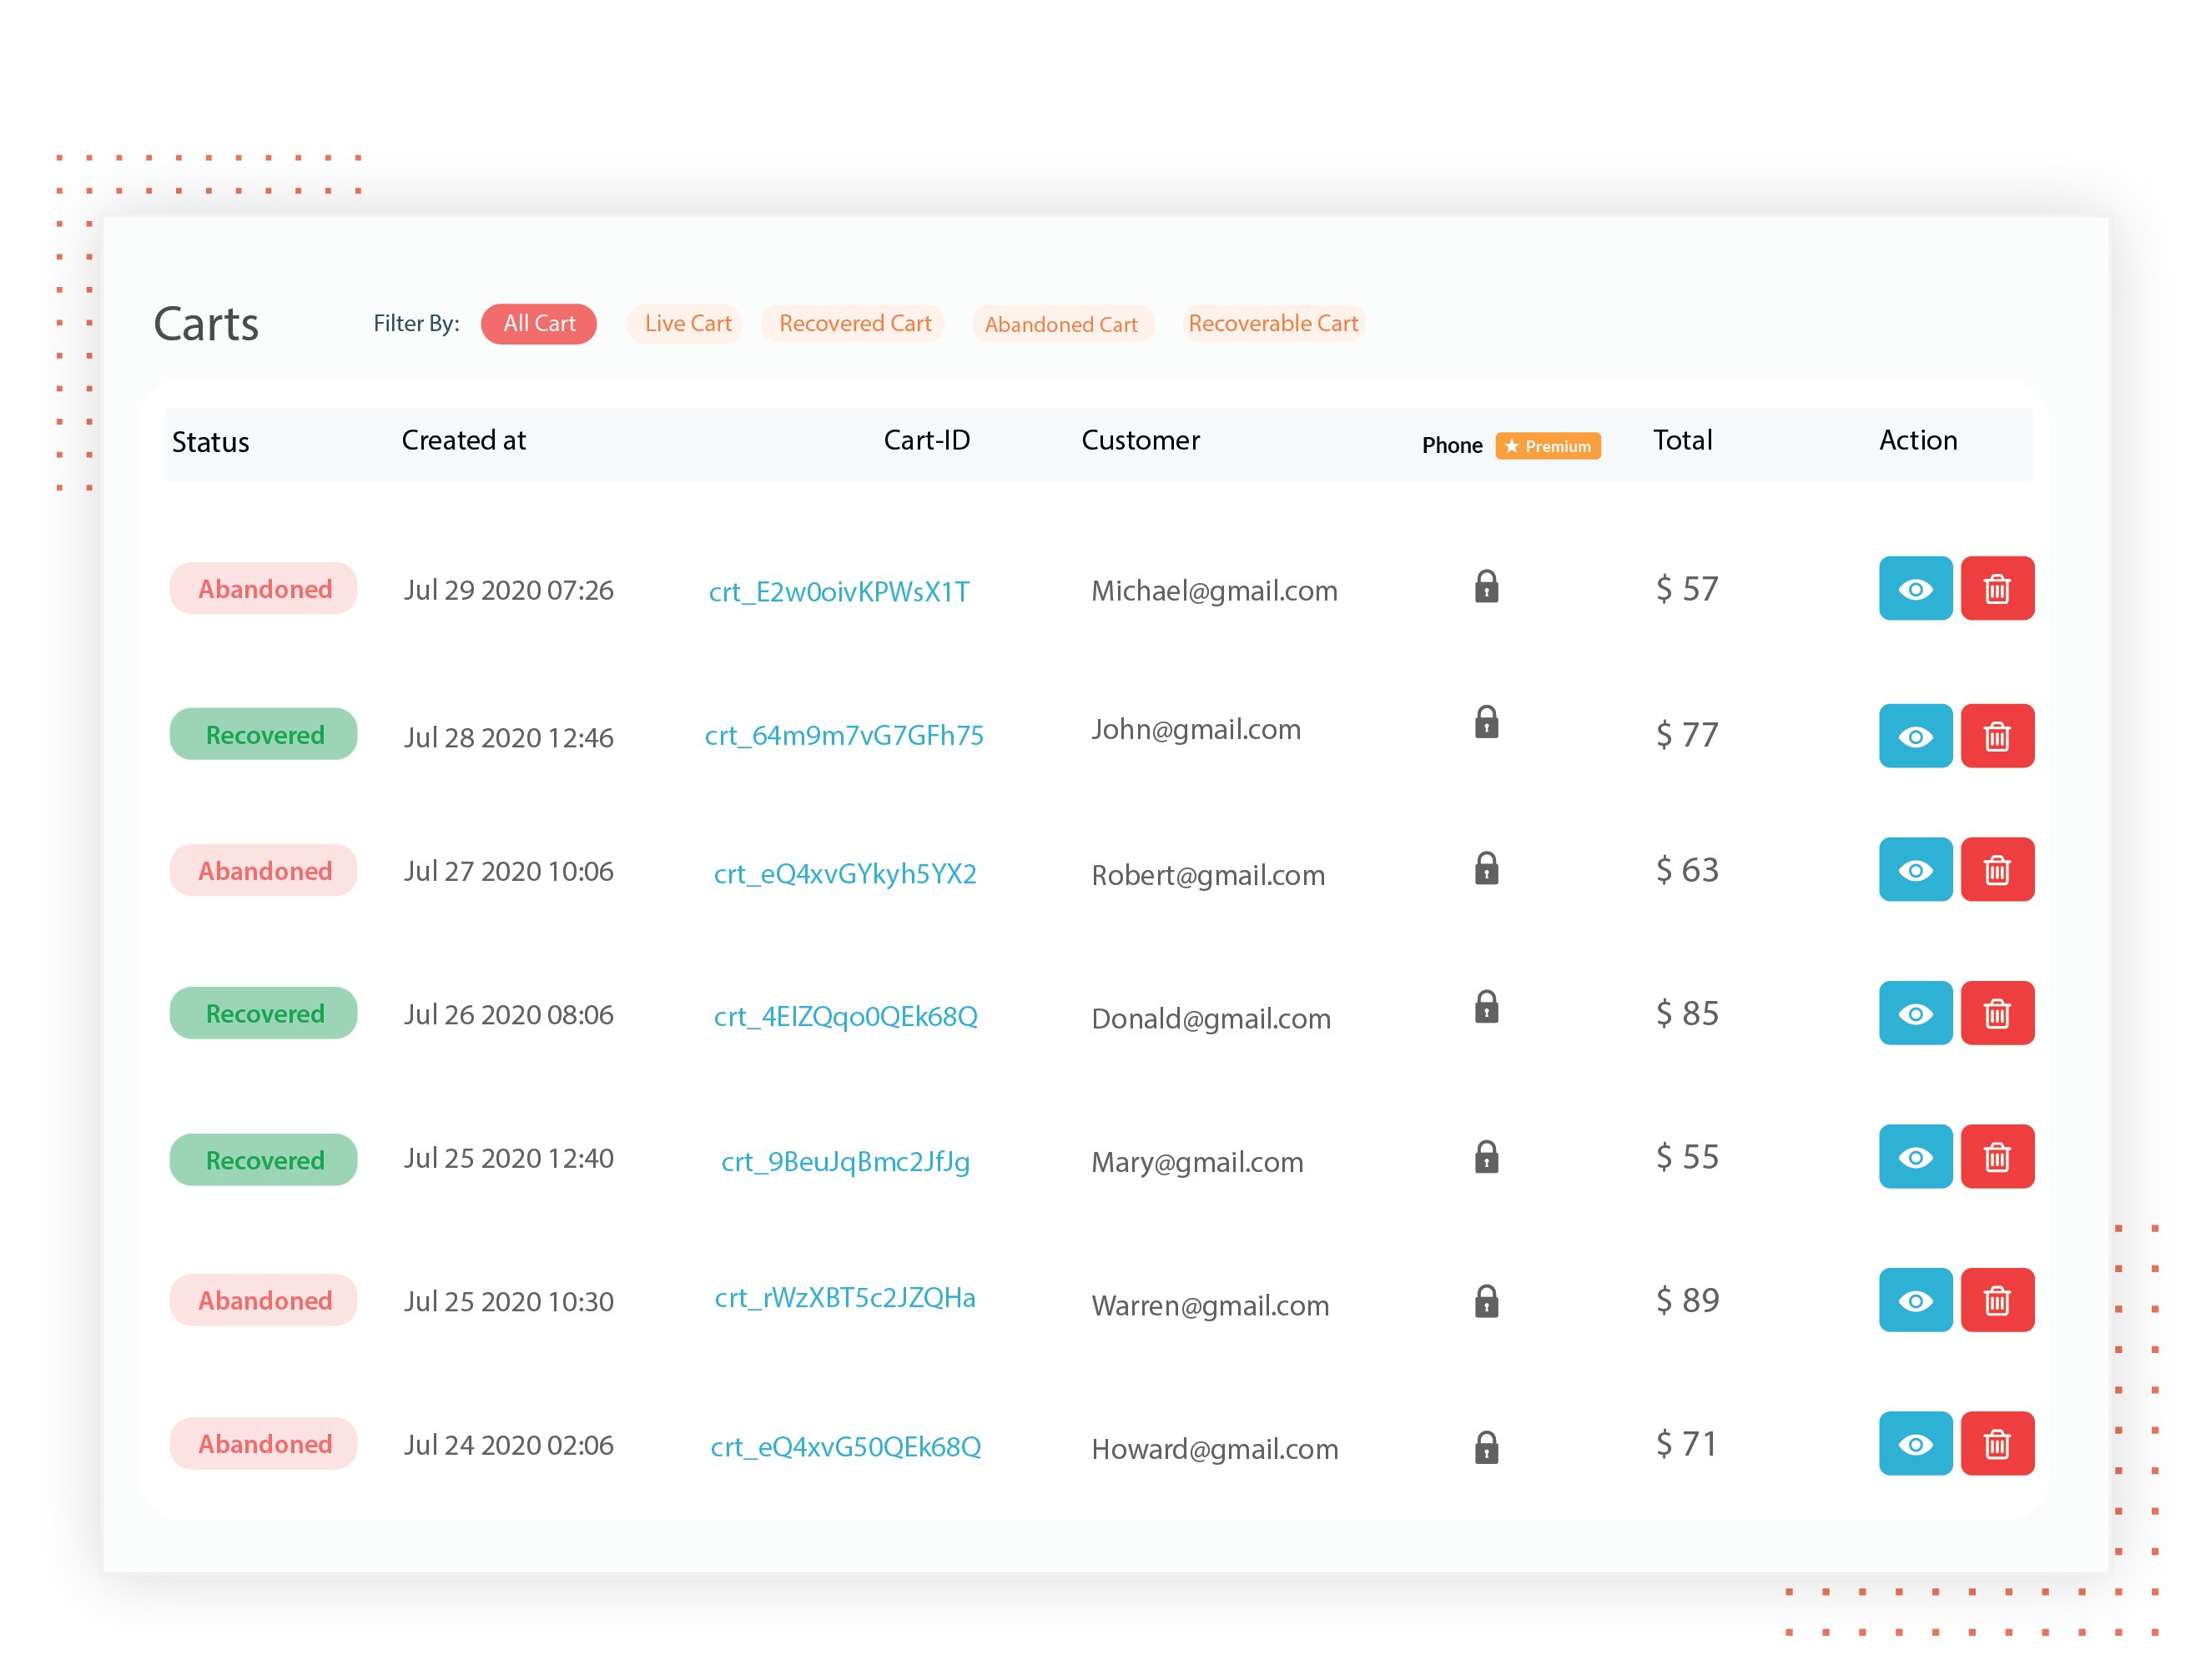Open cart crt_eQ4xvGYkyh5YX2

pyautogui.click(x=845, y=874)
